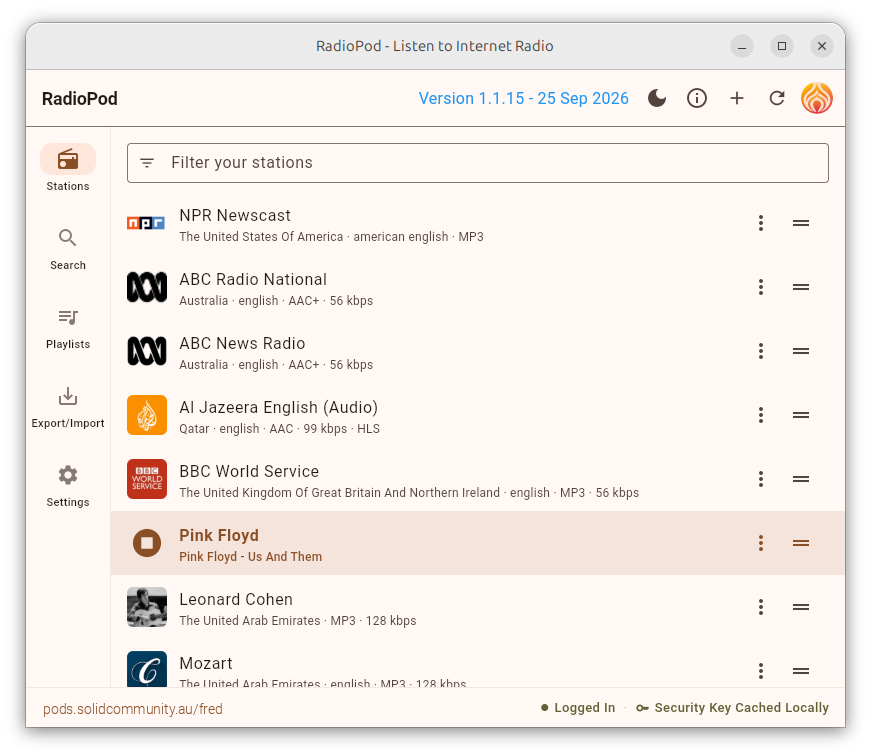Screen dimensions: 871x756
Task: Click the reorder handle for Mozart
Action: tap(800, 670)
